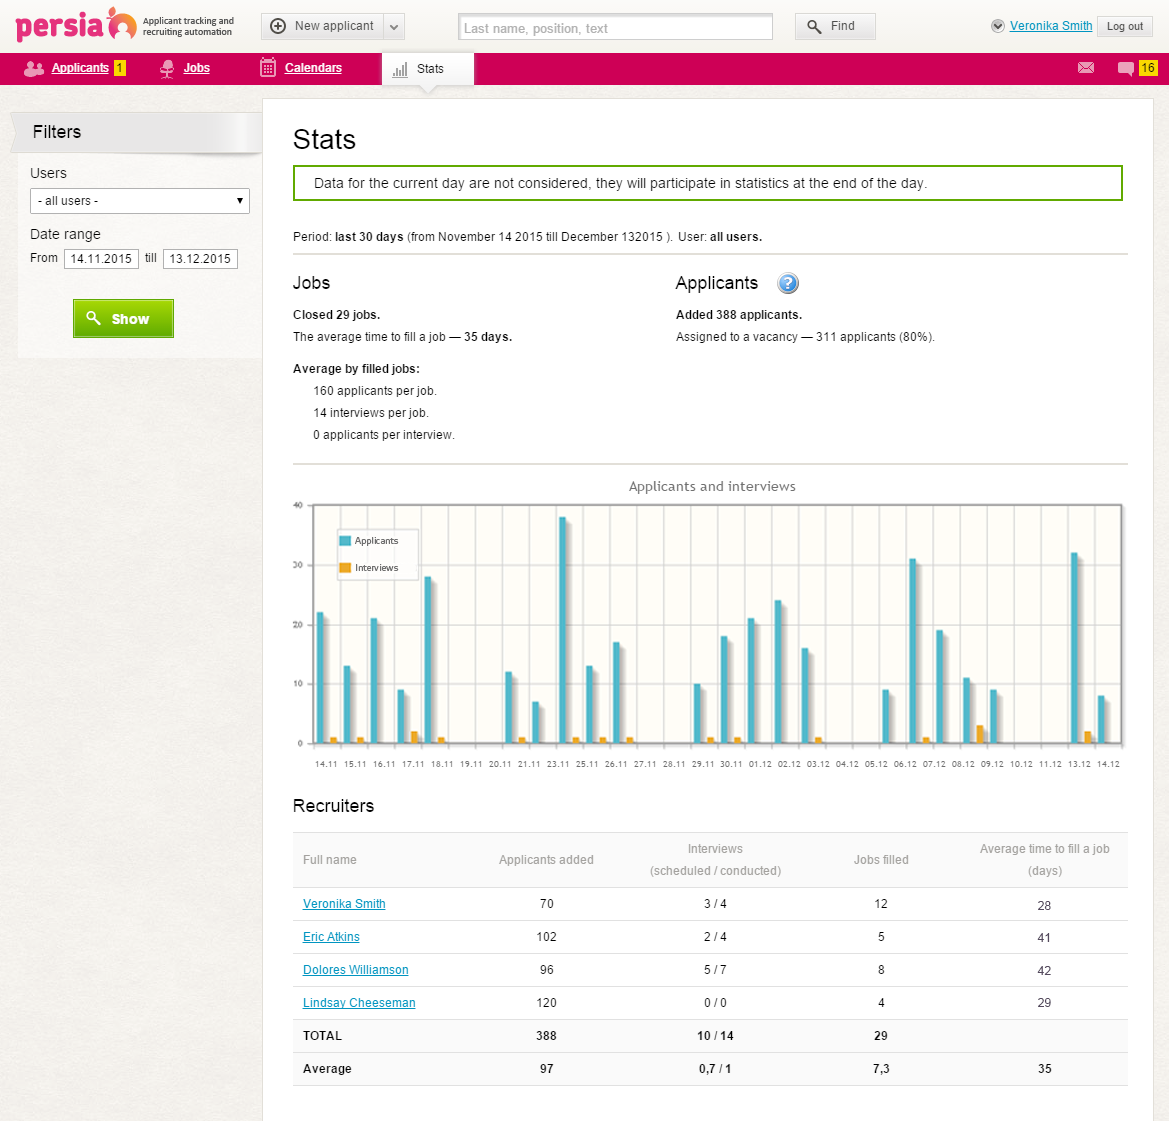Expand the New applicant dropdown arrow
Screen dimensions: 1169x1121
pyautogui.click(x=394, y=27)
